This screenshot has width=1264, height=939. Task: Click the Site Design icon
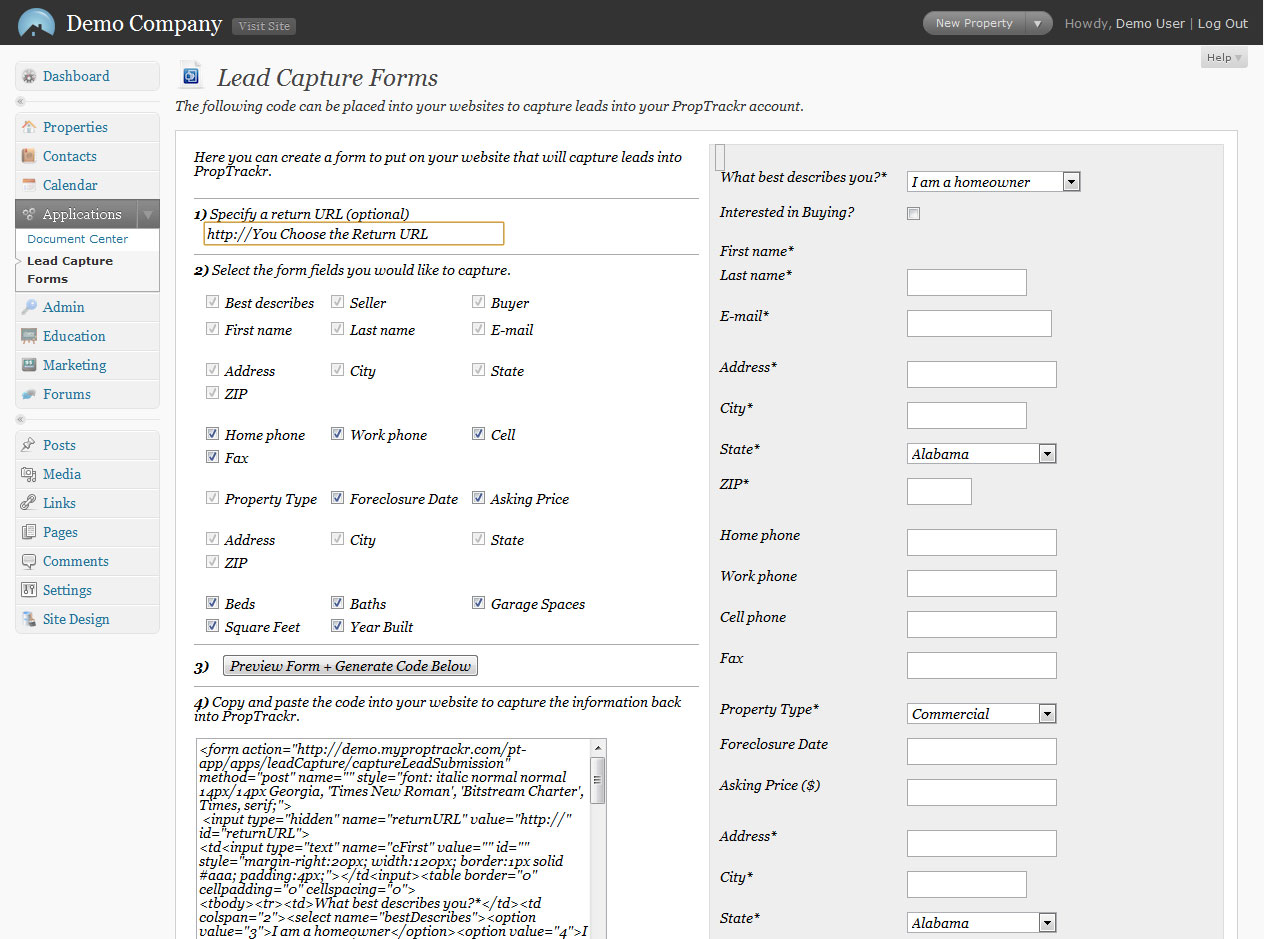tap(29, 620)
